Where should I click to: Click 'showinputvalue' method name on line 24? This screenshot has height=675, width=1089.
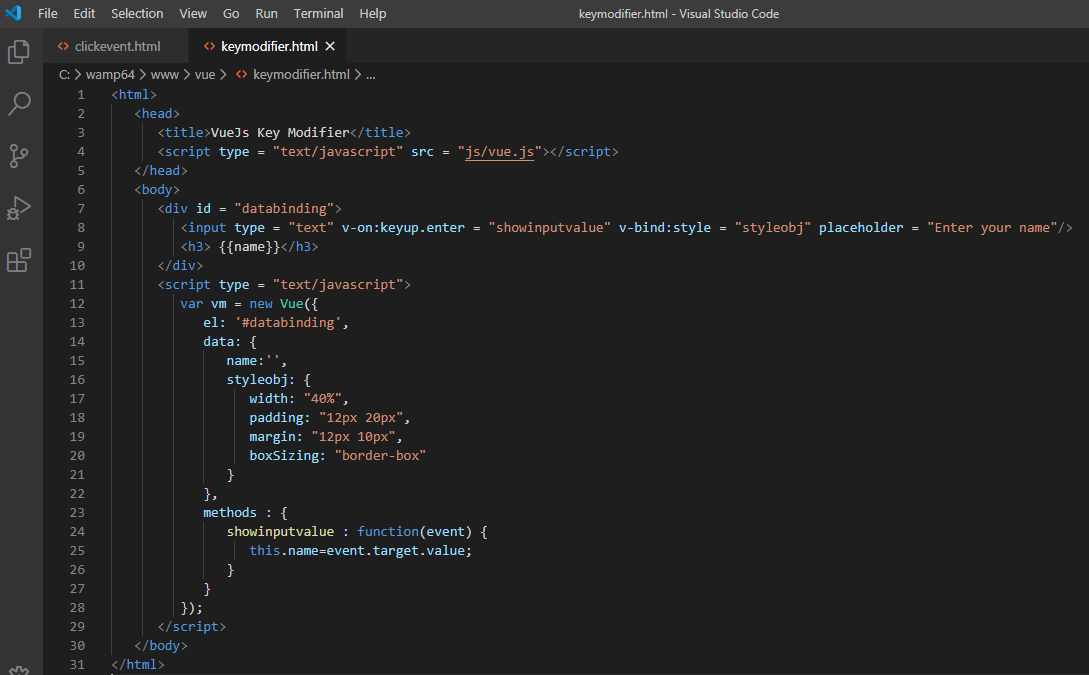[280, 531]
